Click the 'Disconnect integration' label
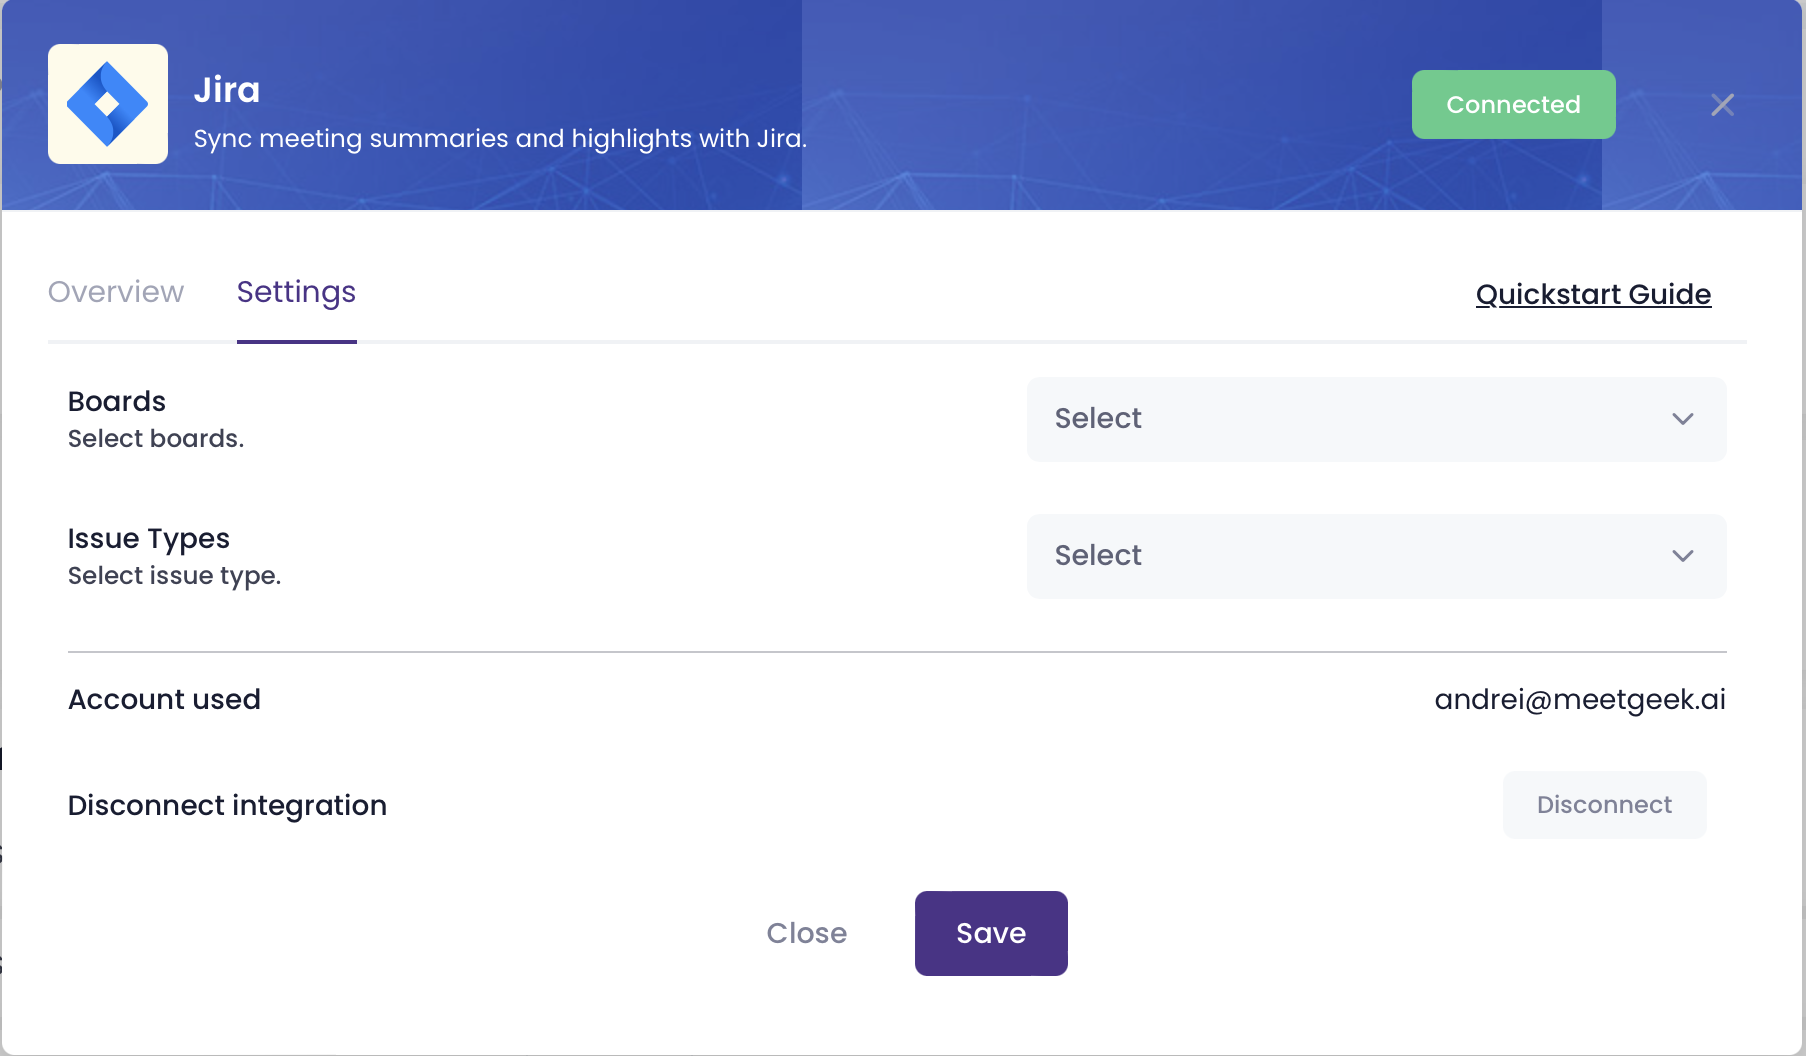1806x1056 pixels. point(227,806)
